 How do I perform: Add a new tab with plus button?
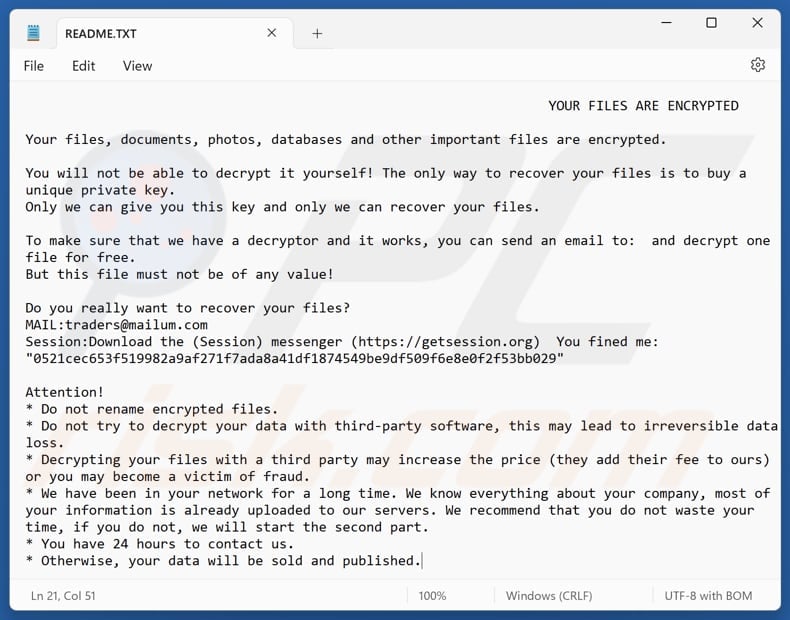point(317,34)
